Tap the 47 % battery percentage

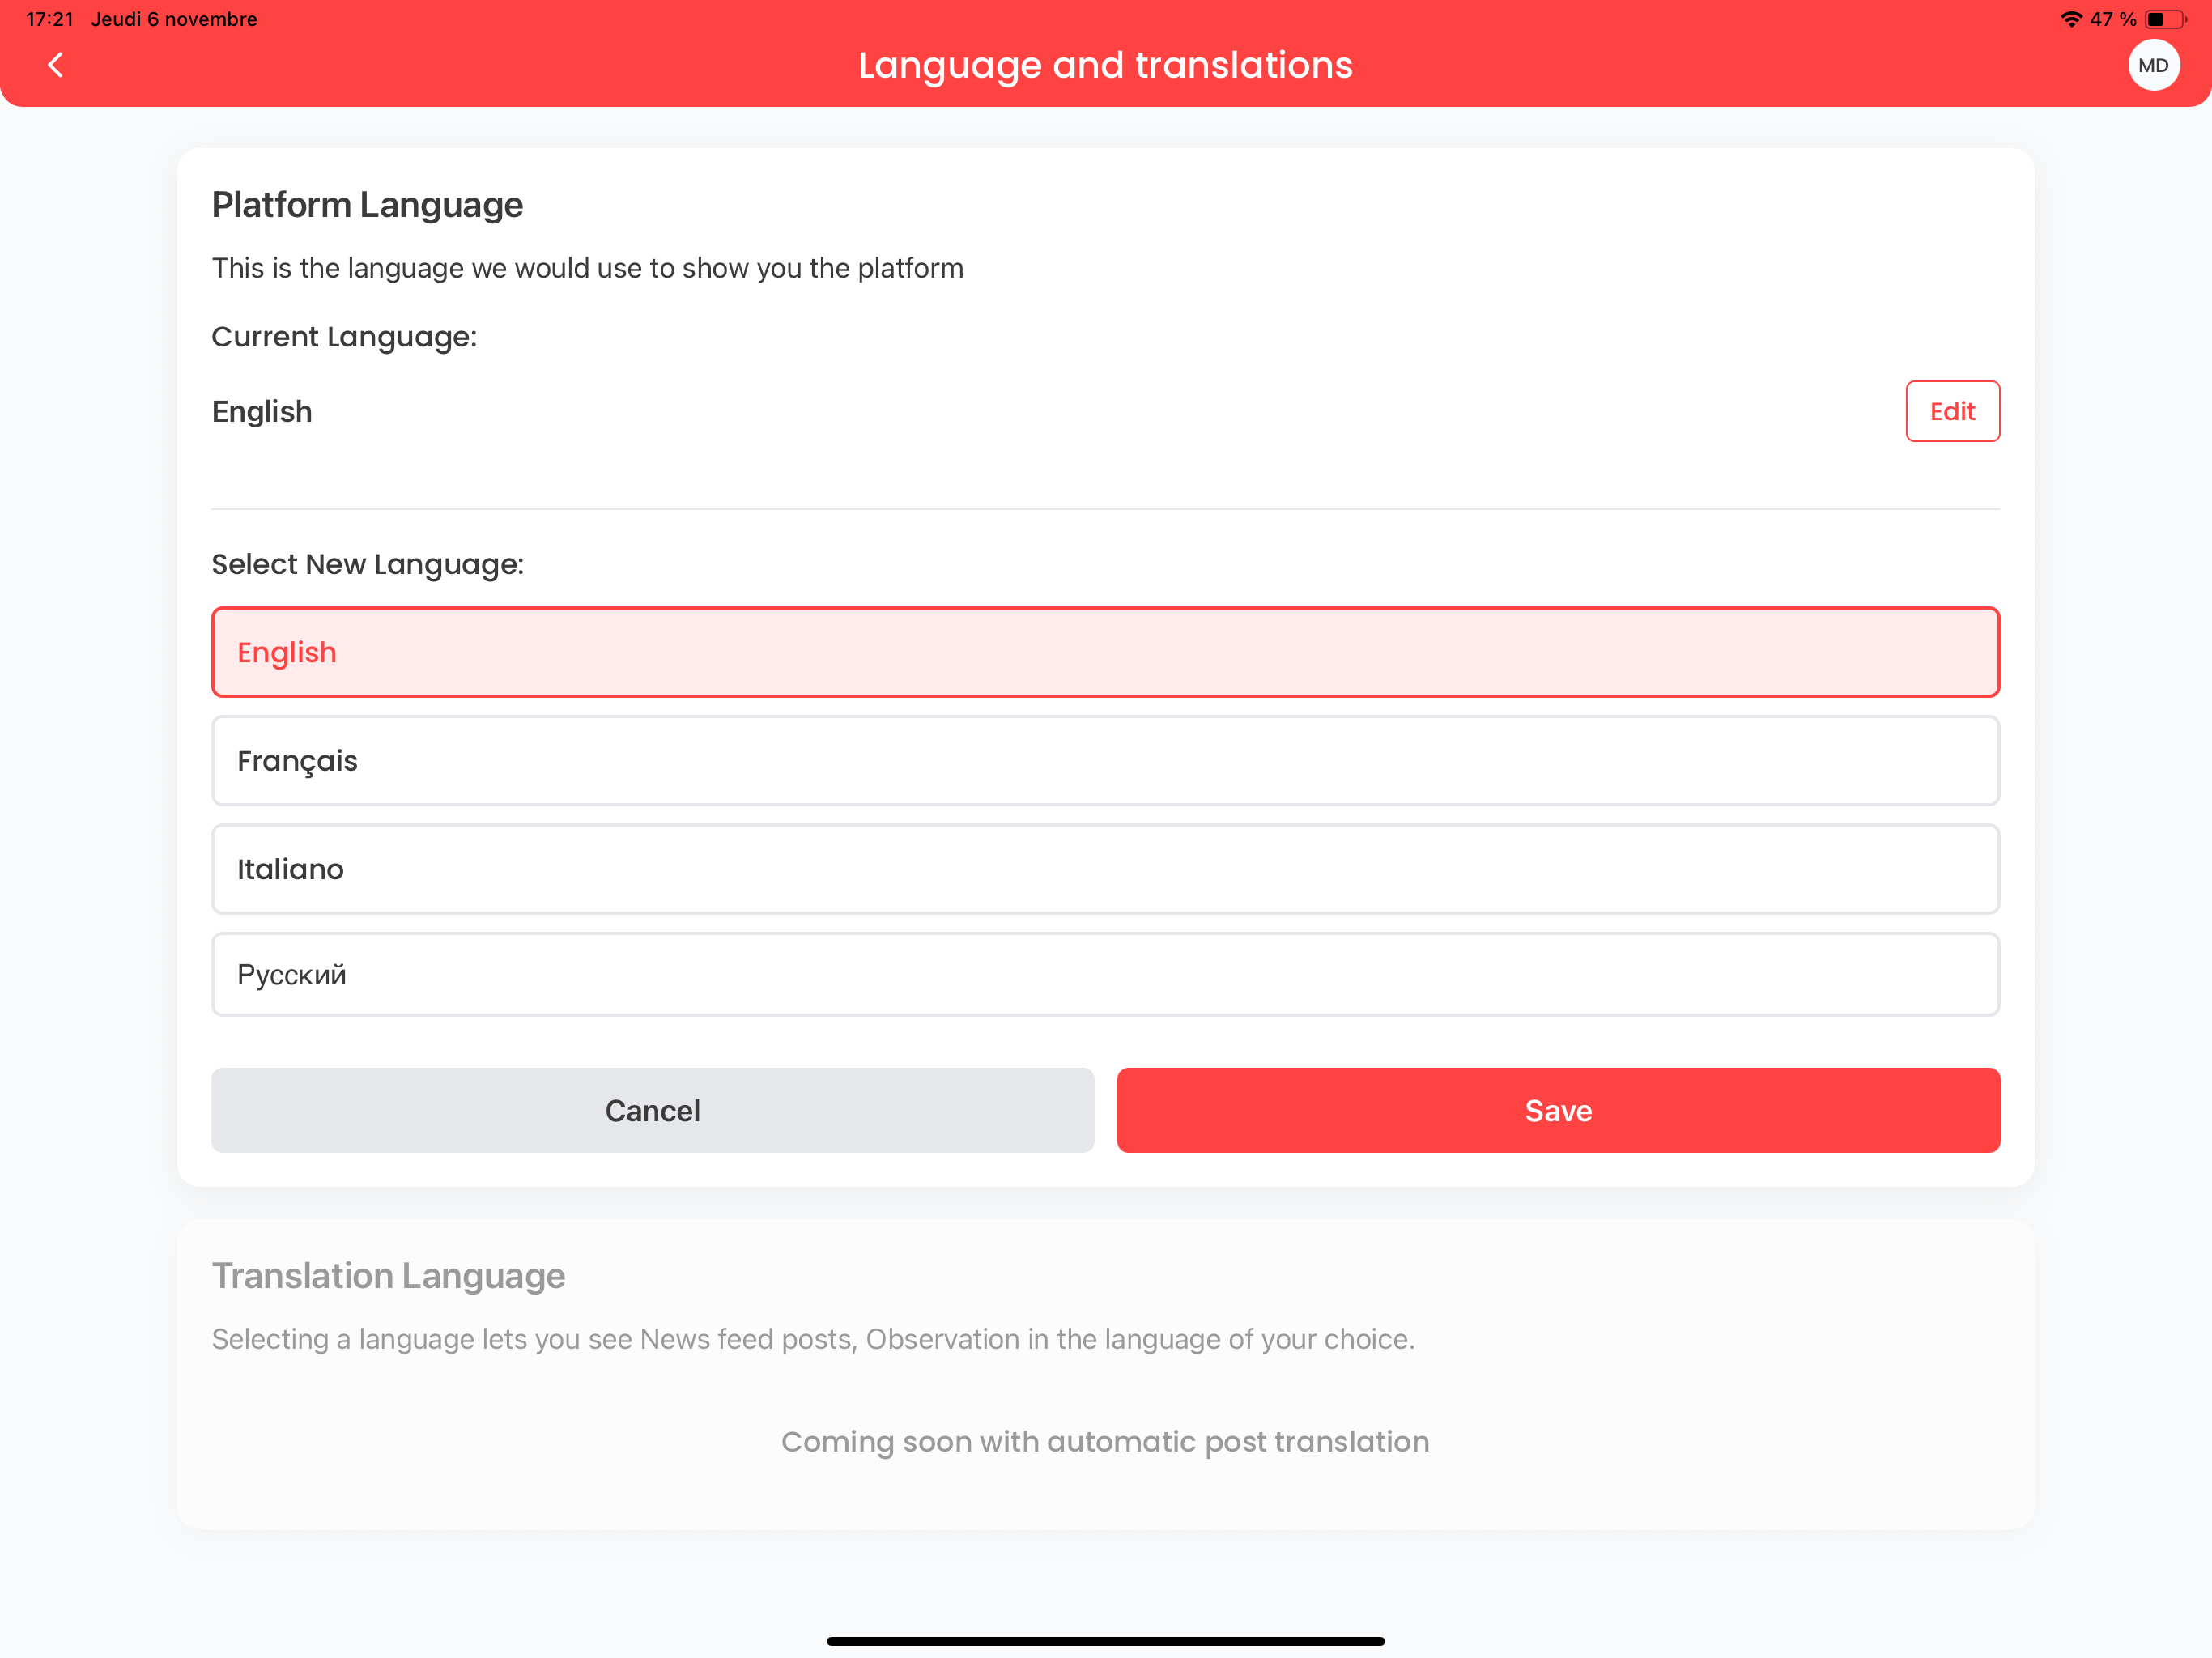click(x=2113, y=19)
